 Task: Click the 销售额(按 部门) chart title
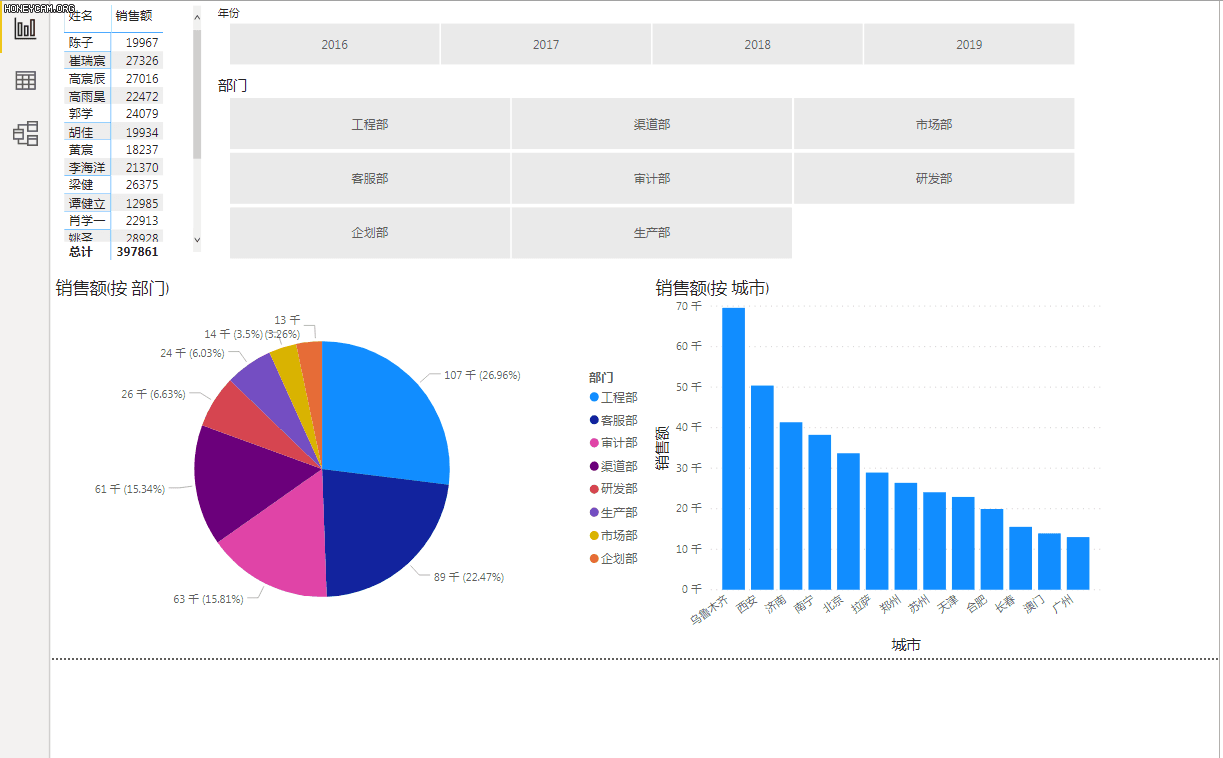pyautogui.click(x=112, y=289)
